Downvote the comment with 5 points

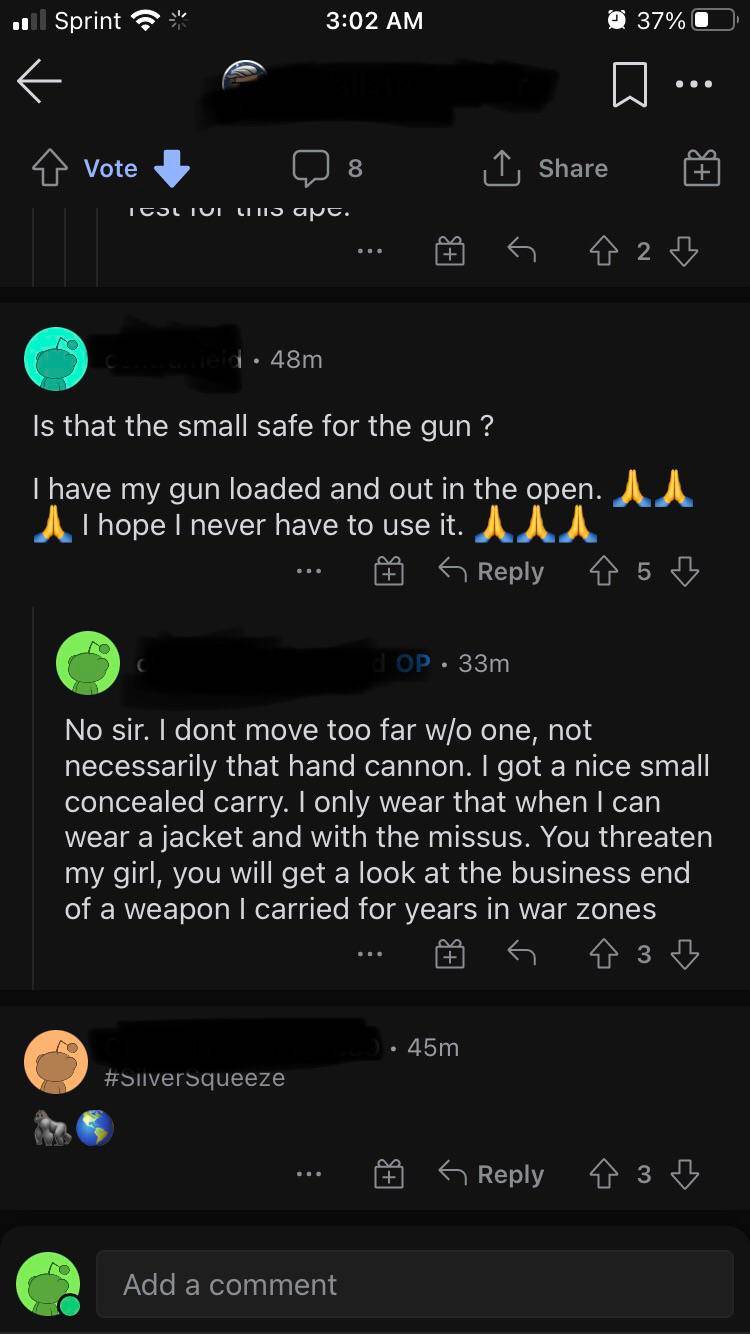point(684,571)
